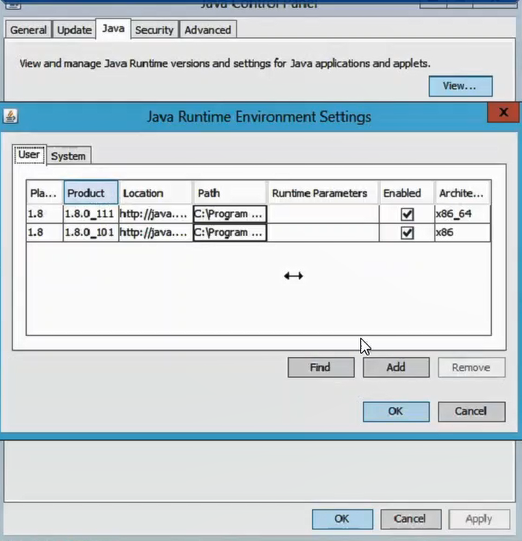Switch to the User tab

29,155
